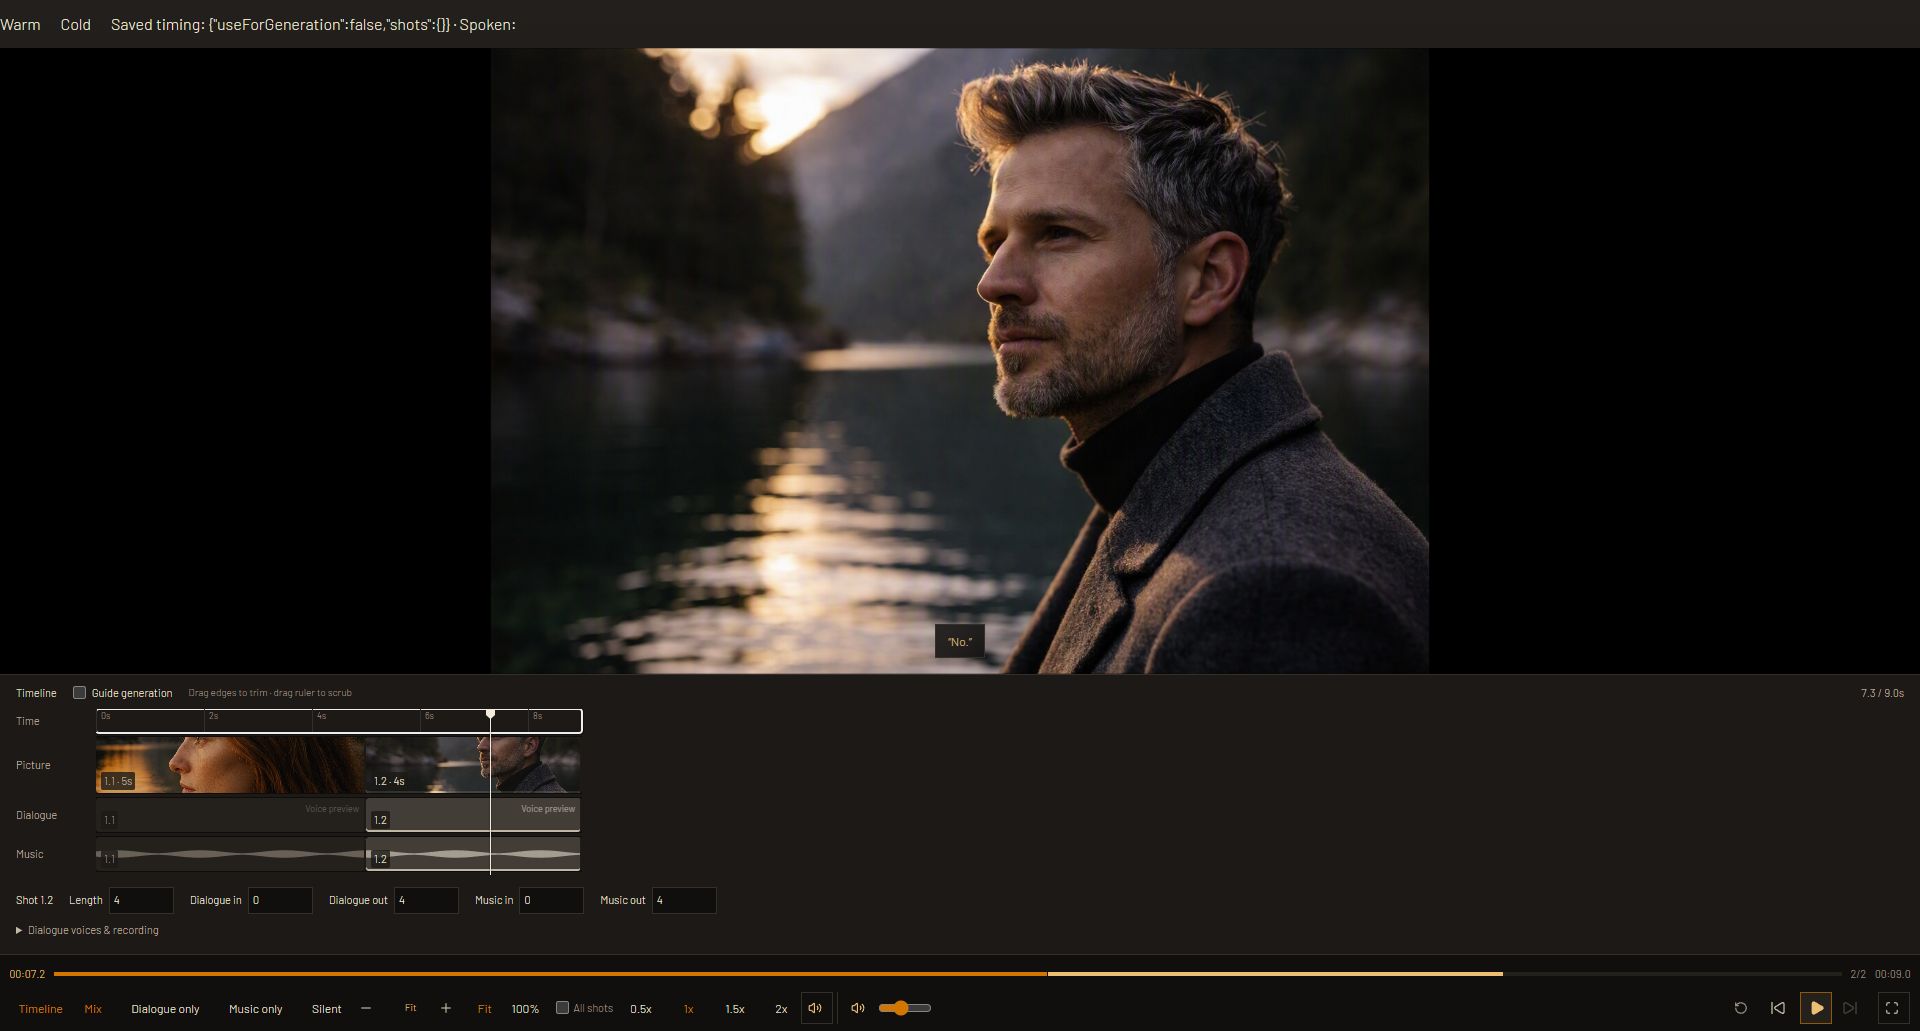
Task: Click the boxed speaker mute button
Action: coord(816,1008)
